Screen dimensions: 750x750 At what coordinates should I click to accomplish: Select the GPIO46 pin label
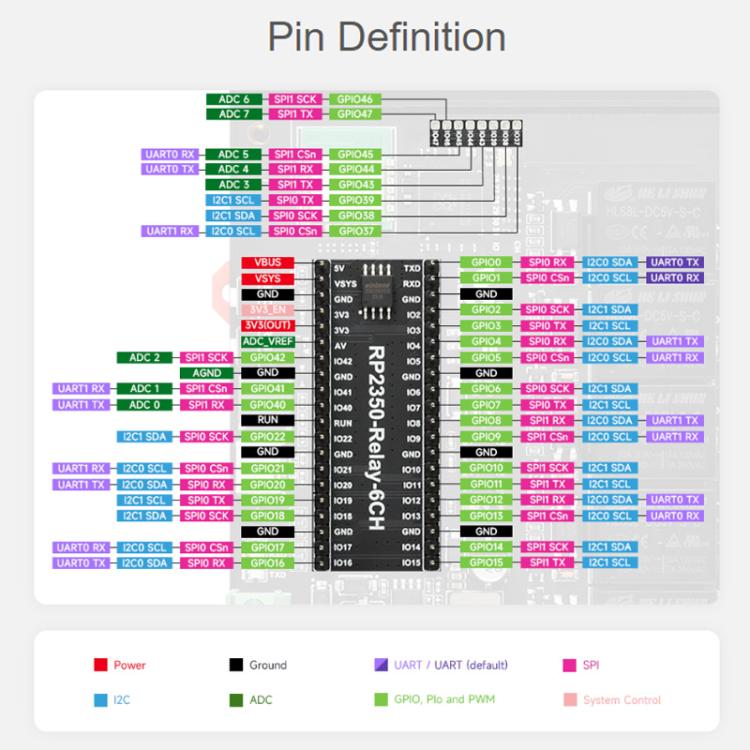pyautogui.click(x=355, y=100)
